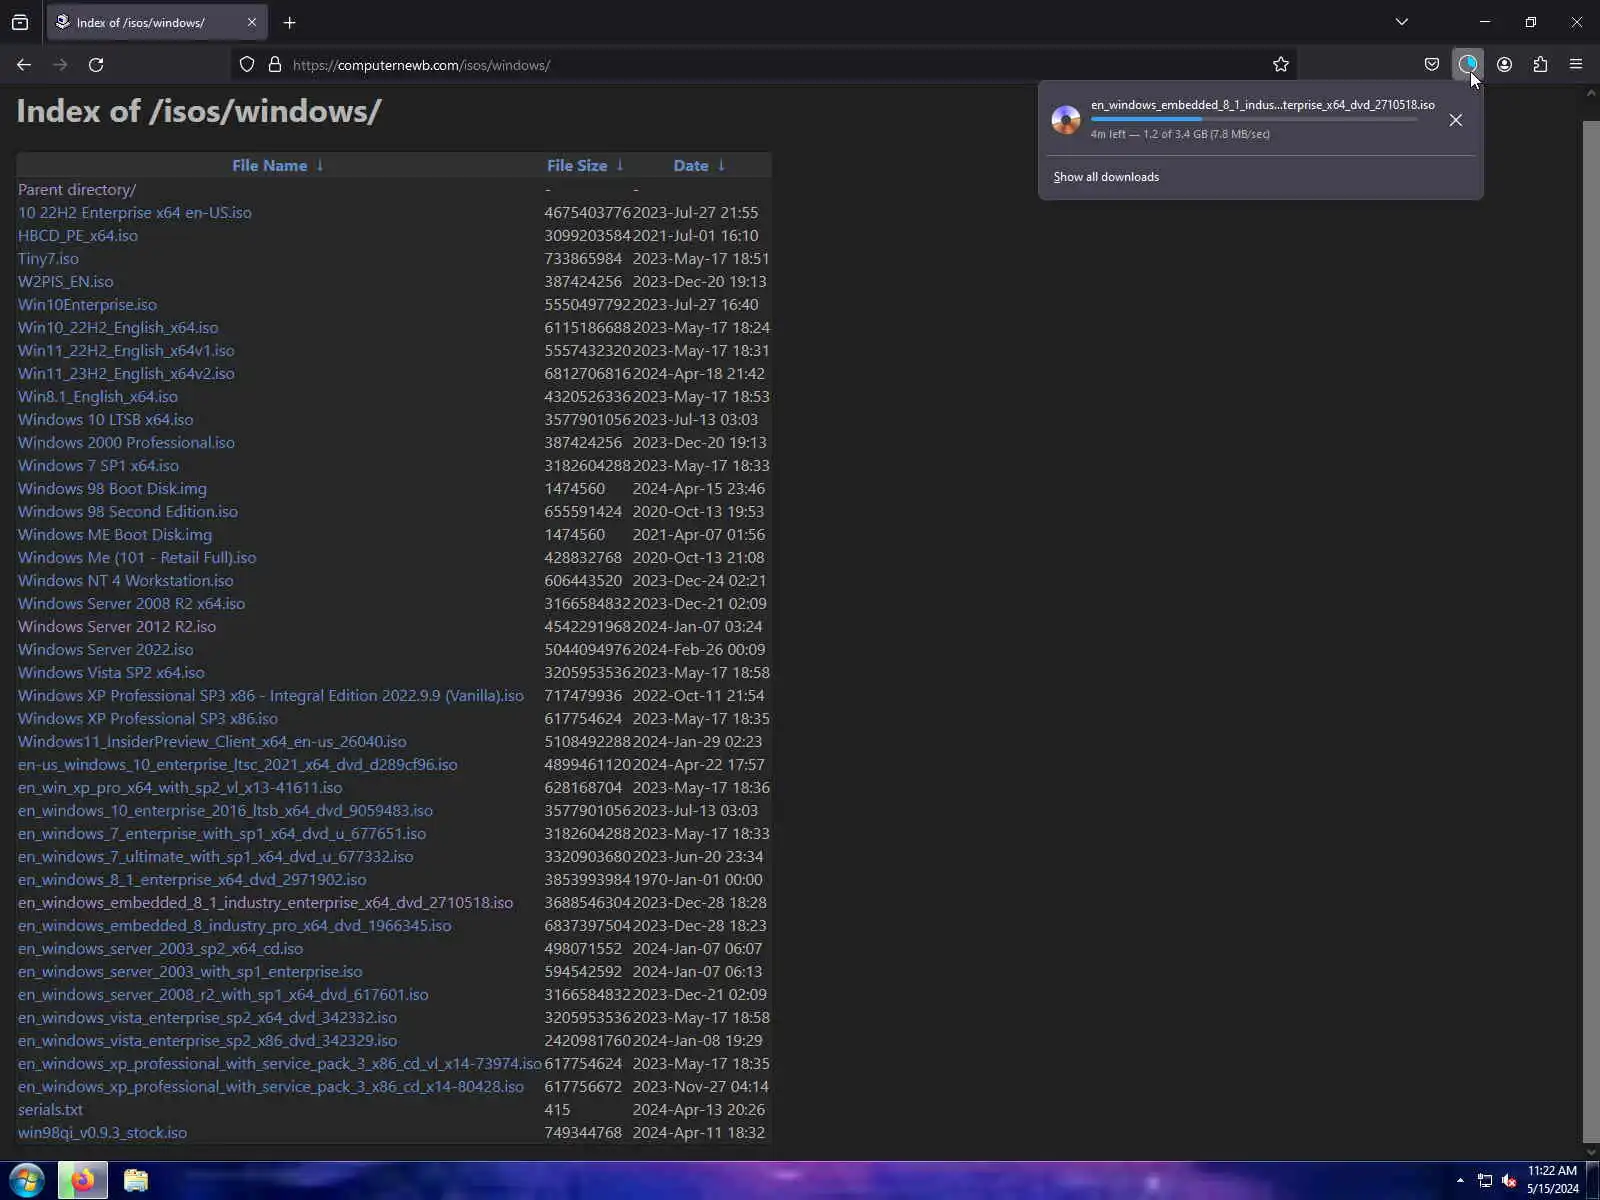
Task: Sort listing by File Name
Action: [x=270, y=166]
